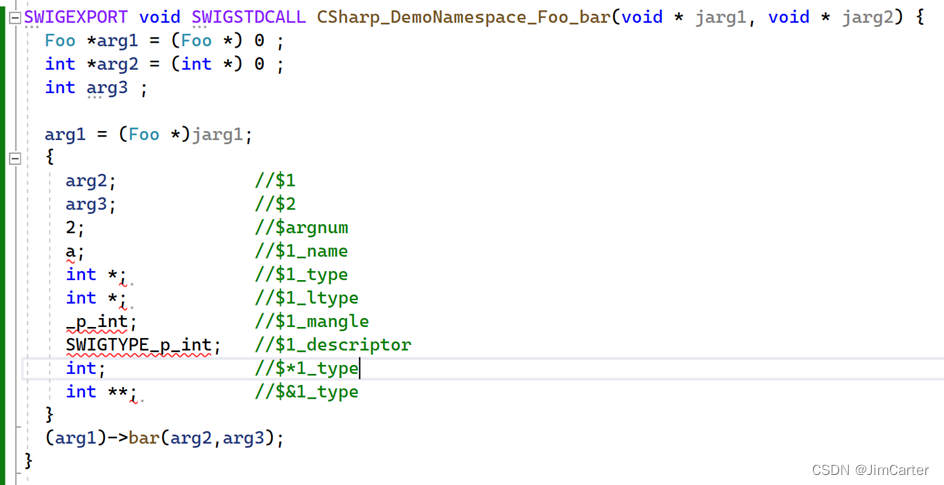This screenshot has width=944, height=485.
Task: Click the //$*1_type comment
Action: point(306,368)
